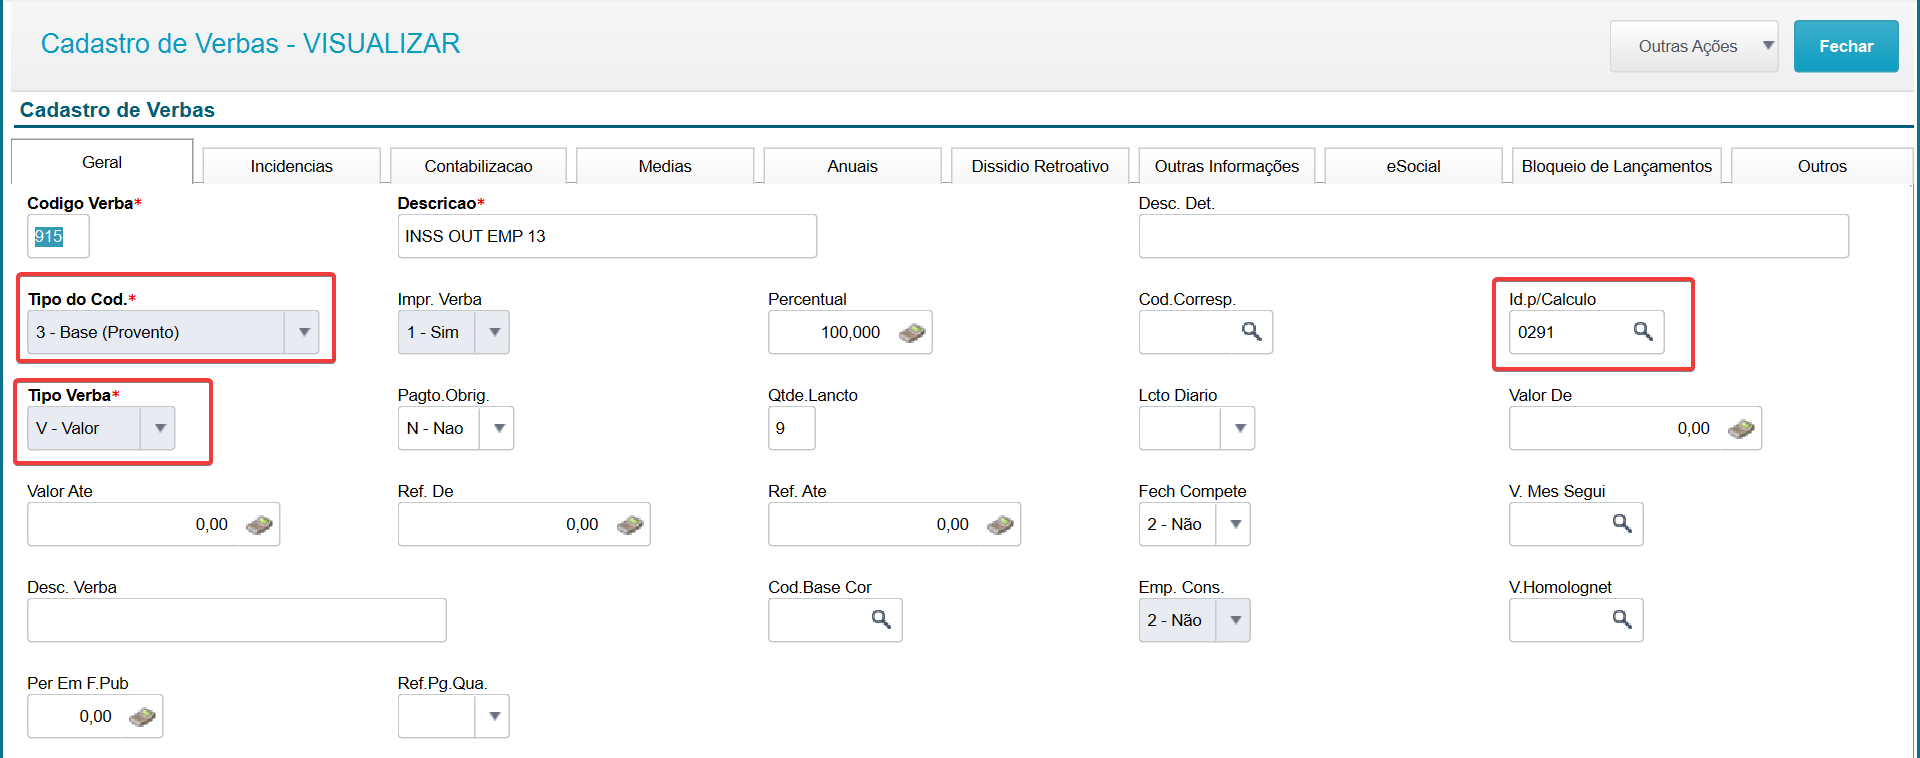Expand the Tipo Verba dropdown
This screenshot has width=1920, height=758.
(159, 428)
